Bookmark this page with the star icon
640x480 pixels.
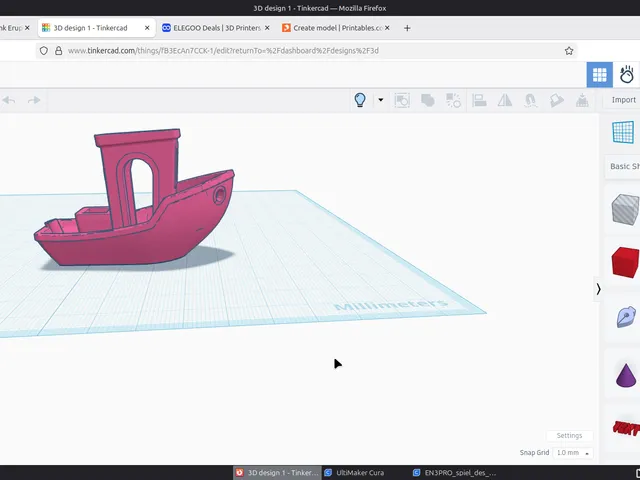[x=569, y=51]
